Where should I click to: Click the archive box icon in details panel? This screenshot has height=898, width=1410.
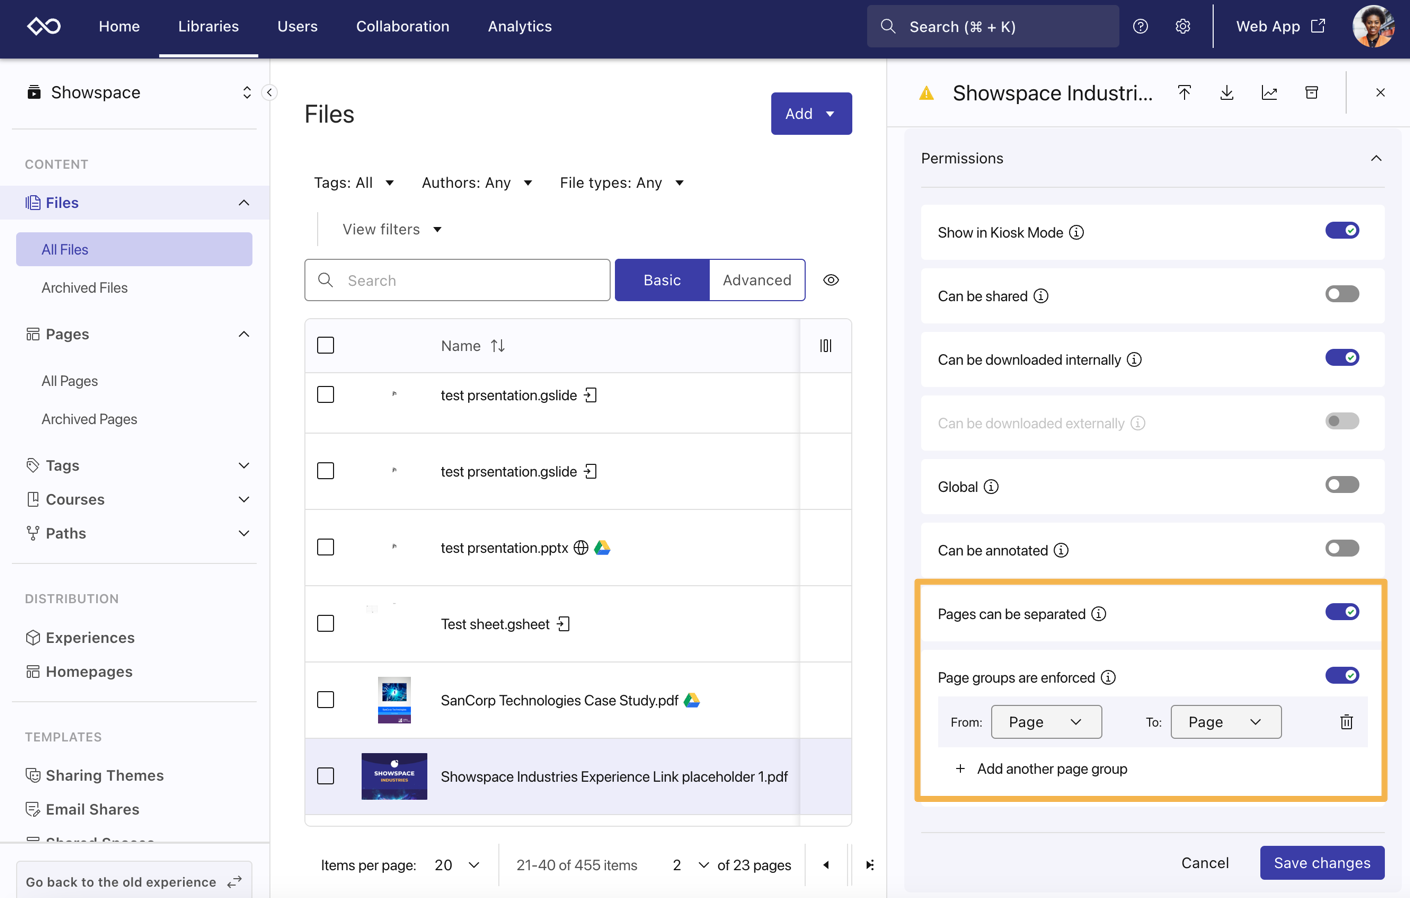pyautogui.click(x=1312, y=92)
